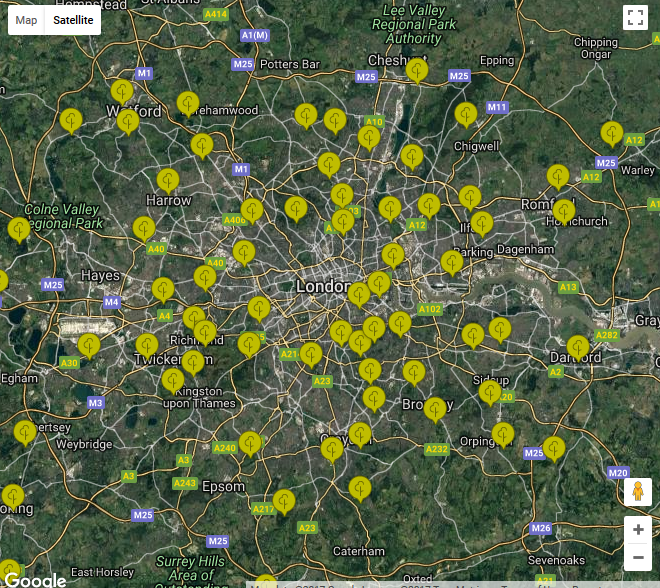Open tree marker next to A217 shield
Screen dimensions: 660x588
(284, 502)
